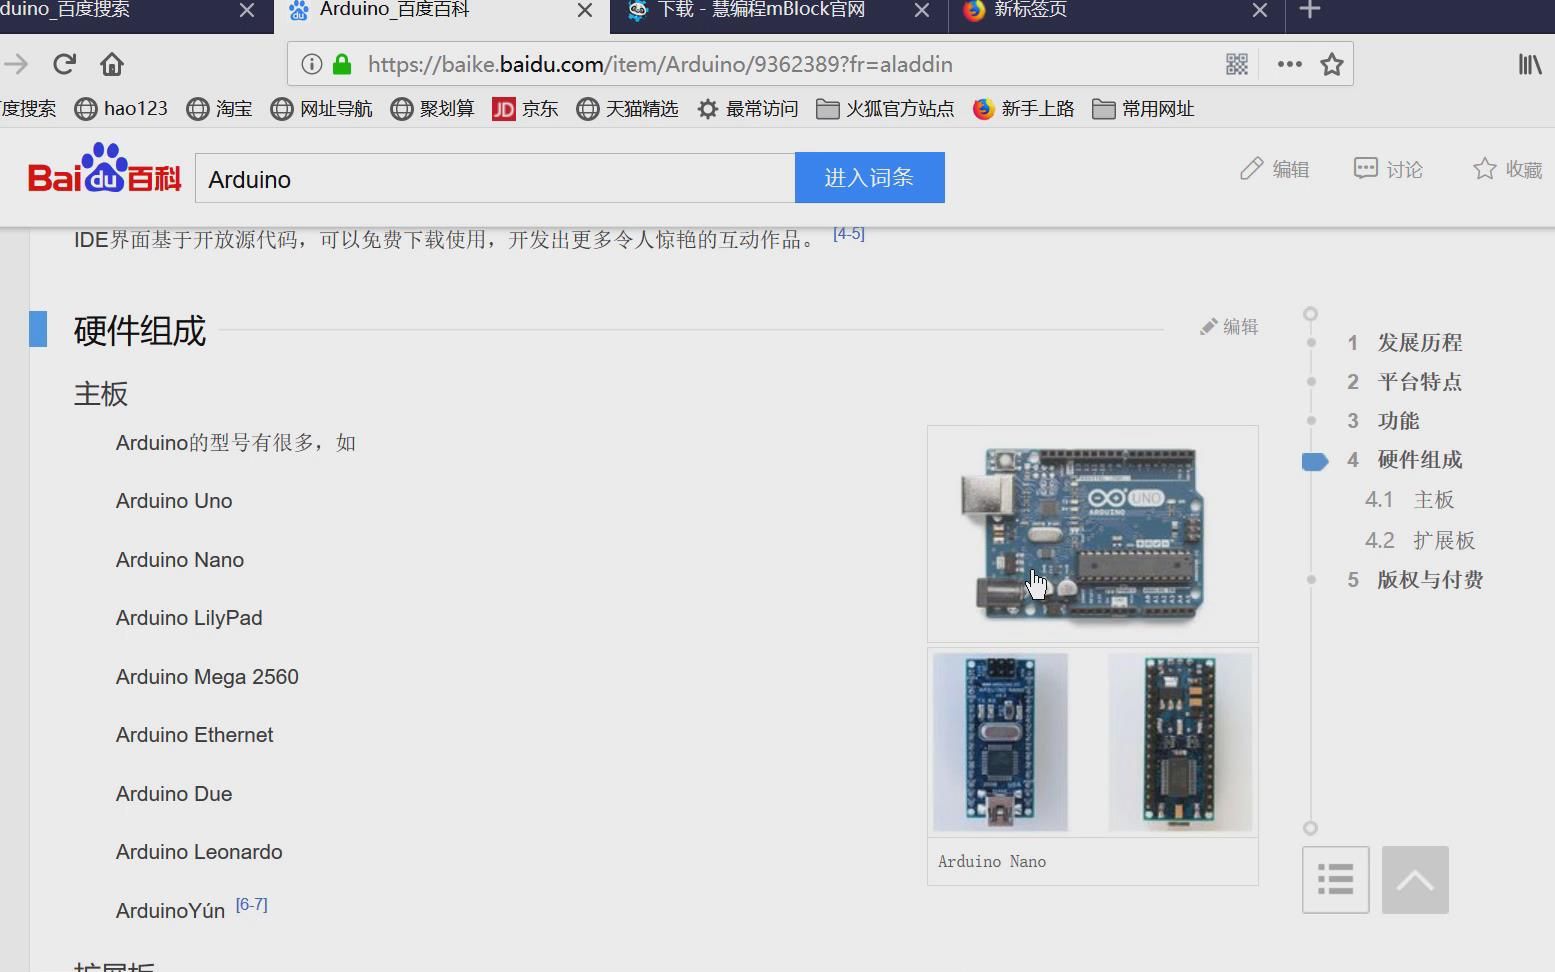Click the Arduino Nano image caption
This screenshot has height=972, width=1555.
(992, 862)
